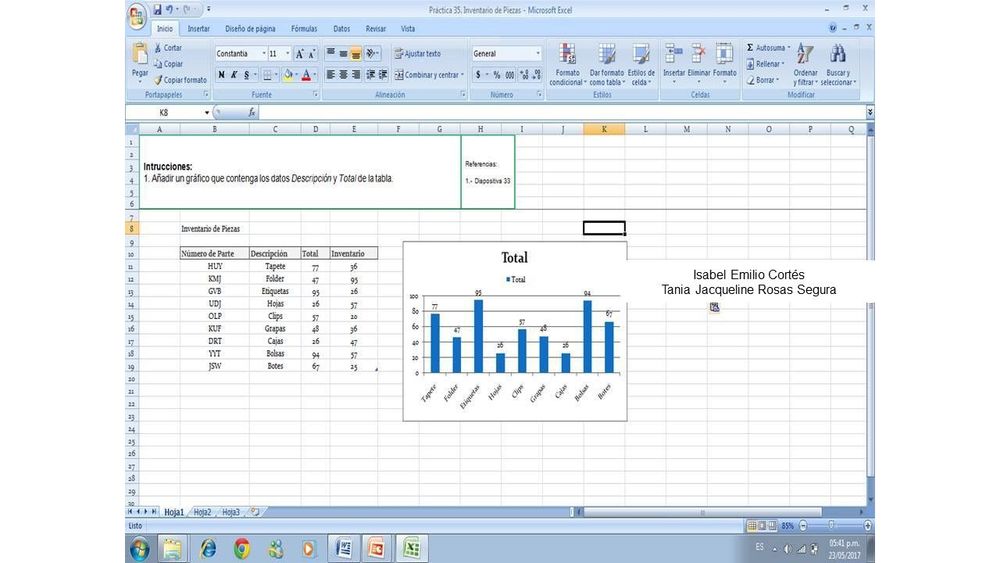Click the Autosuma button
This screenshot has height=563, width=1000.
coord(768,48)
